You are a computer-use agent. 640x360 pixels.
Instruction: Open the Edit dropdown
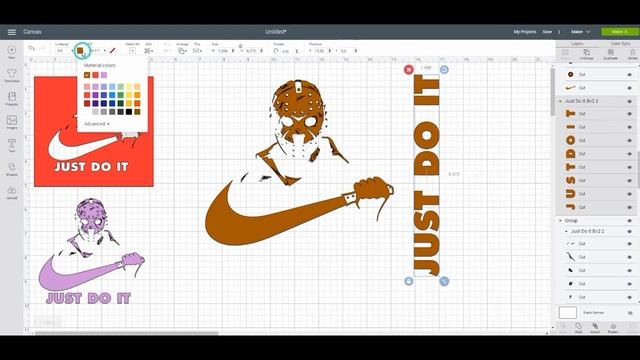pos(149,51)
